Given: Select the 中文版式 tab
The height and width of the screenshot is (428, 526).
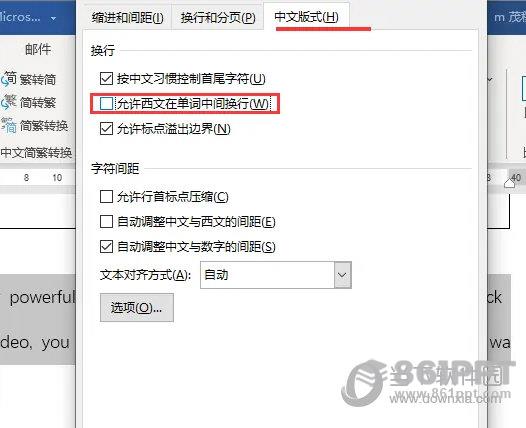Looking at the screenshot, I should [x=306, y=17].
